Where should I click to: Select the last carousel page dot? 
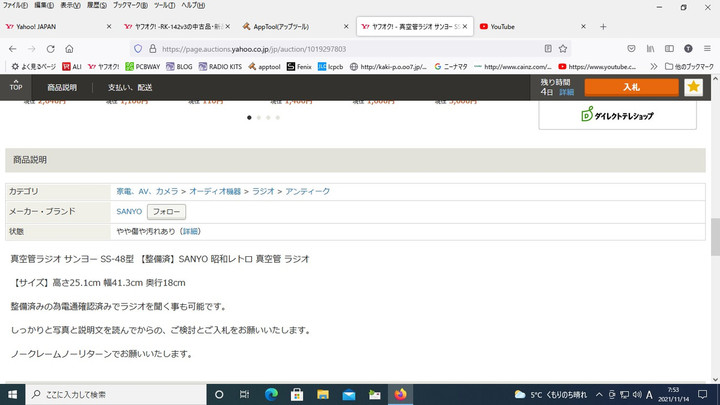click(x=277, y=118)
